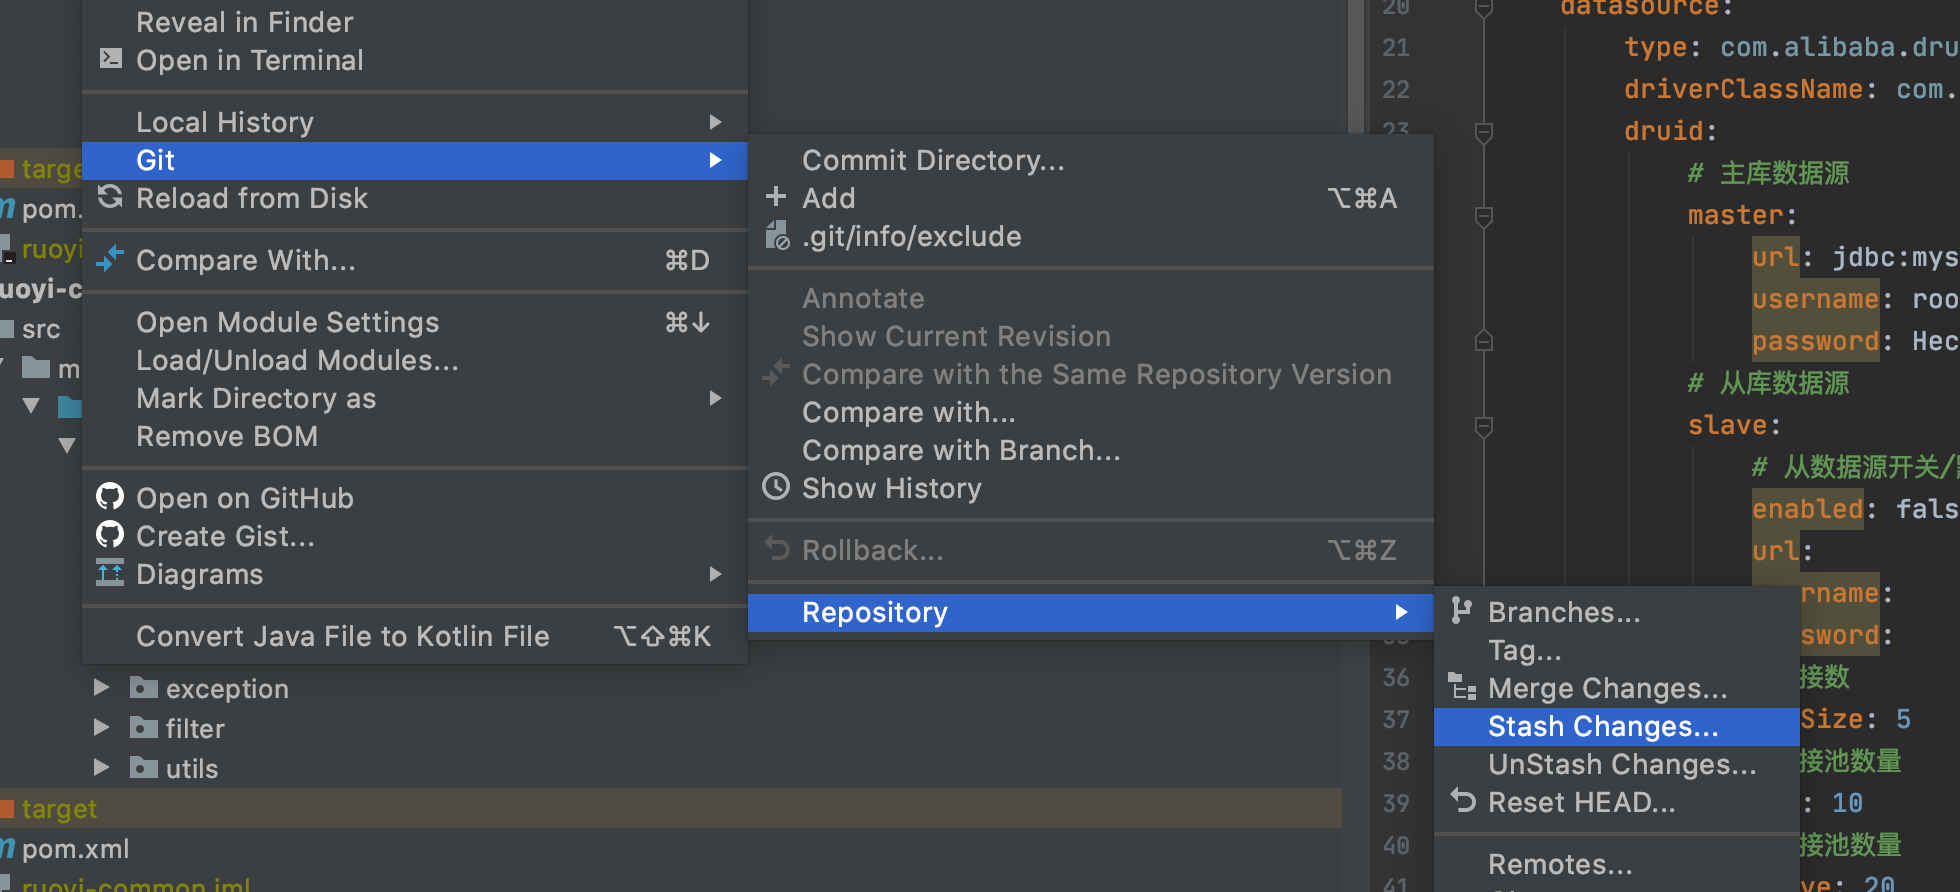Image resolution: width=1960 pixels, height=892 pixels.
Task: Click the clock icon beside Show History
Action: point(776,487)
